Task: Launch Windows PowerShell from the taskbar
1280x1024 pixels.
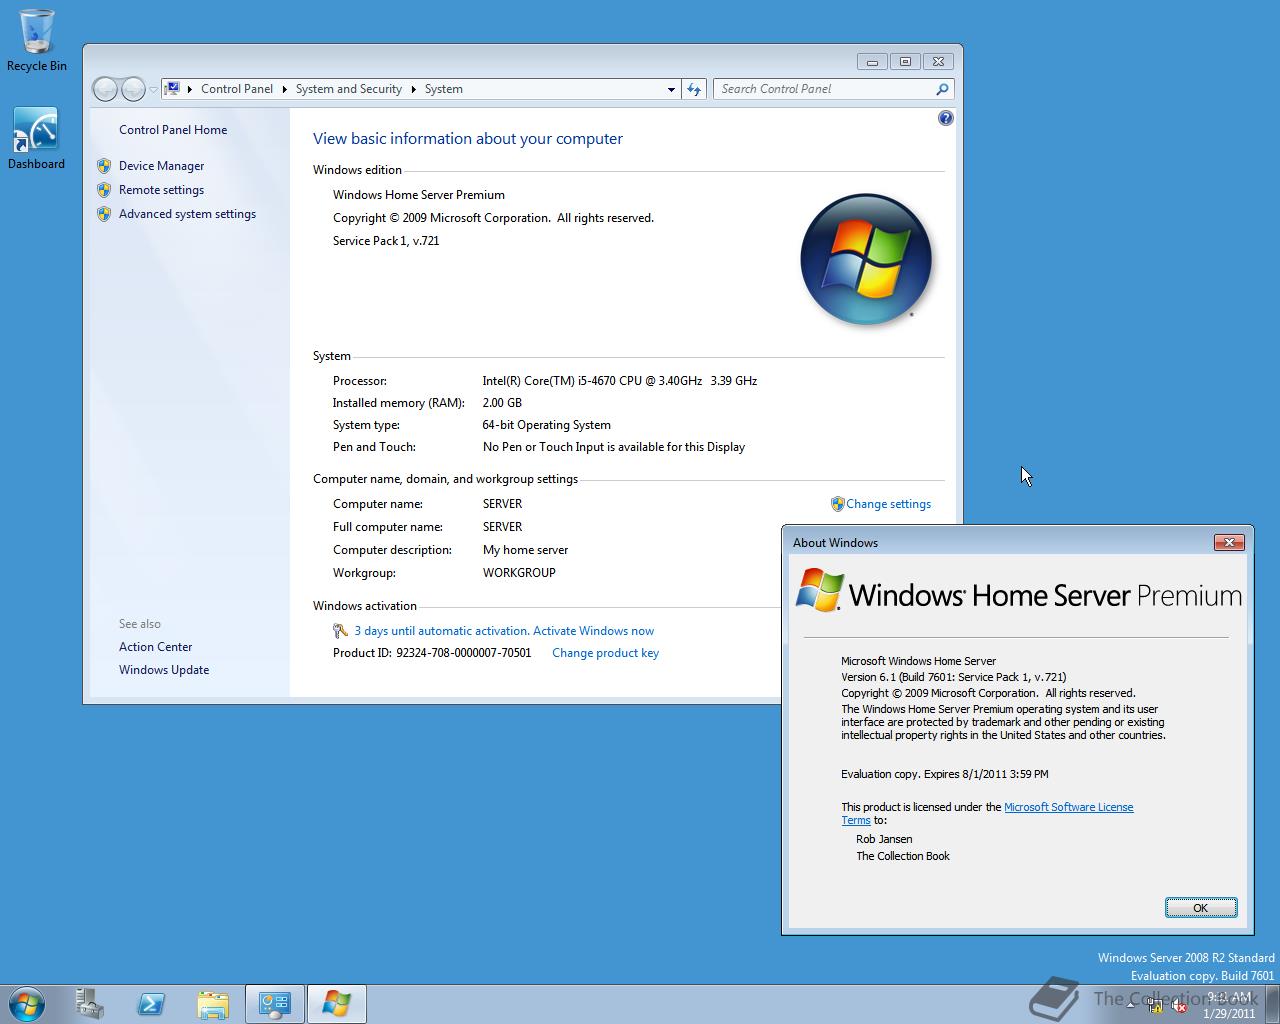Action: click(151, 1003)
